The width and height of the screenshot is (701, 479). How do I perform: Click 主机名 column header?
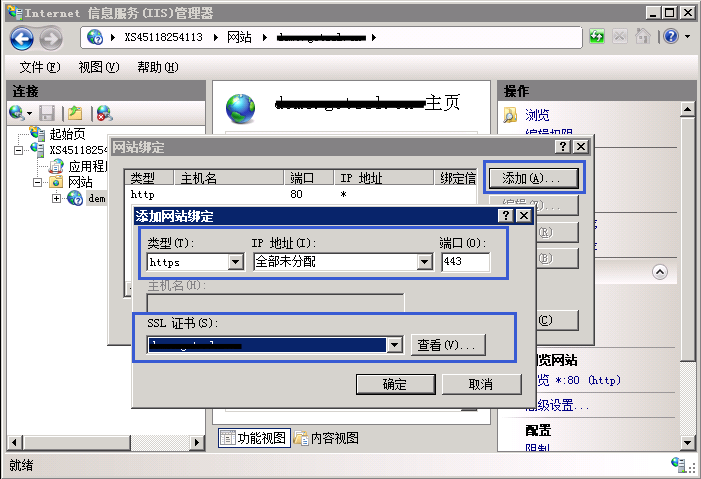228,178
